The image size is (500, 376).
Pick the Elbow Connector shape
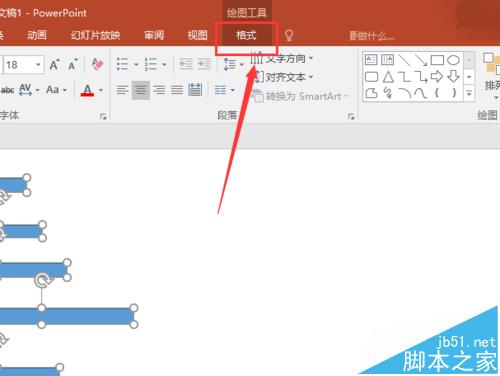(x=404, y=77)
